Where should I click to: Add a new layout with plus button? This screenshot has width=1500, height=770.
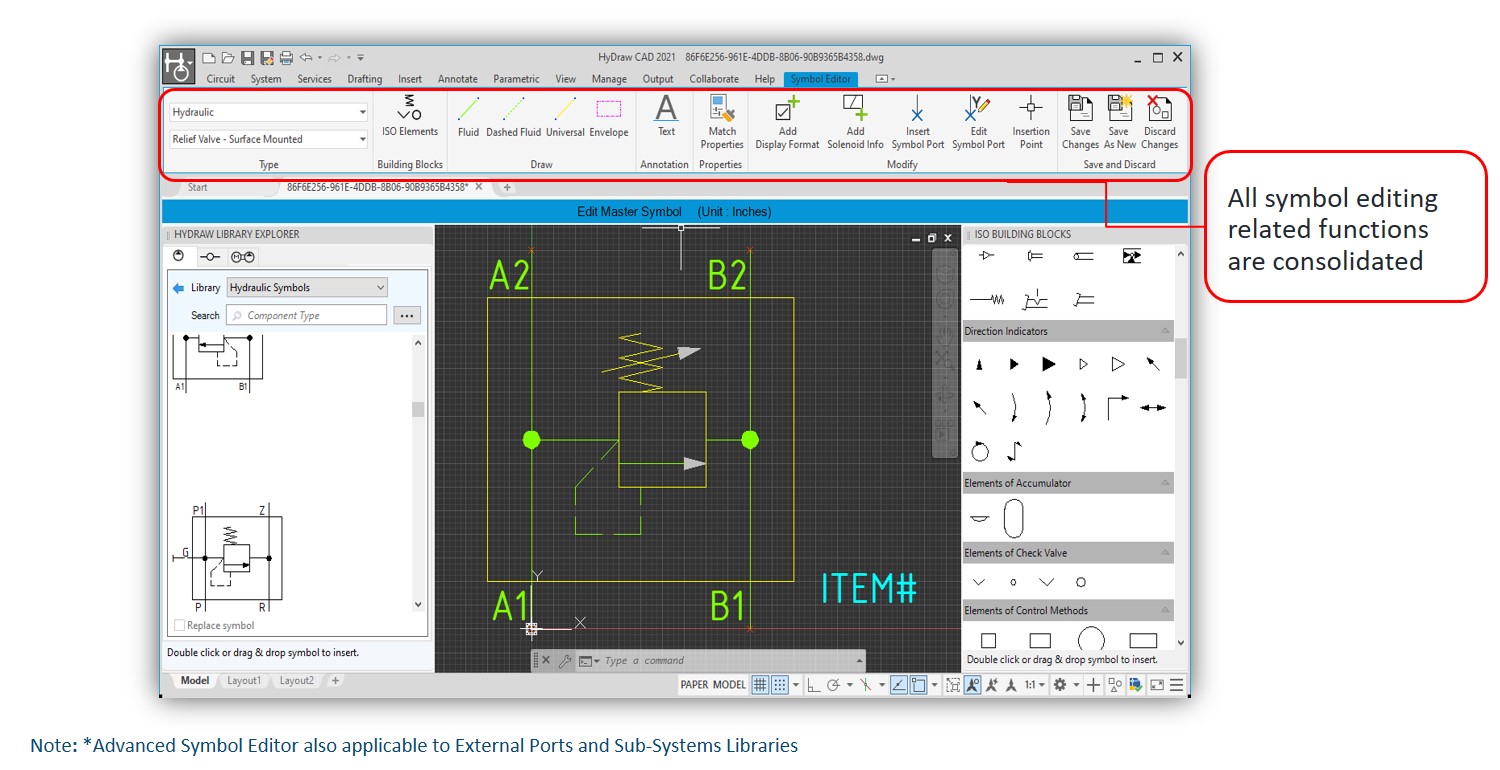point(335,681)
